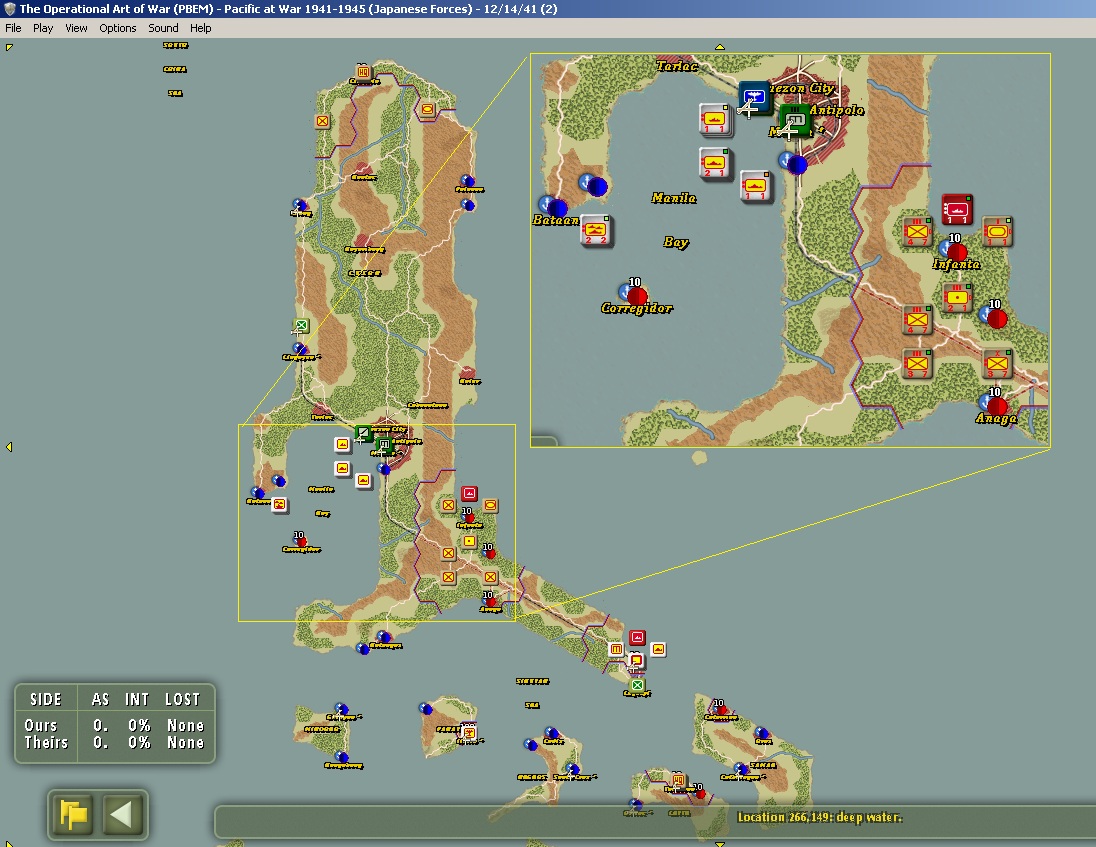Click the left-pointing triangle back button
This screenshot has height=847, width=1096.
122,814
